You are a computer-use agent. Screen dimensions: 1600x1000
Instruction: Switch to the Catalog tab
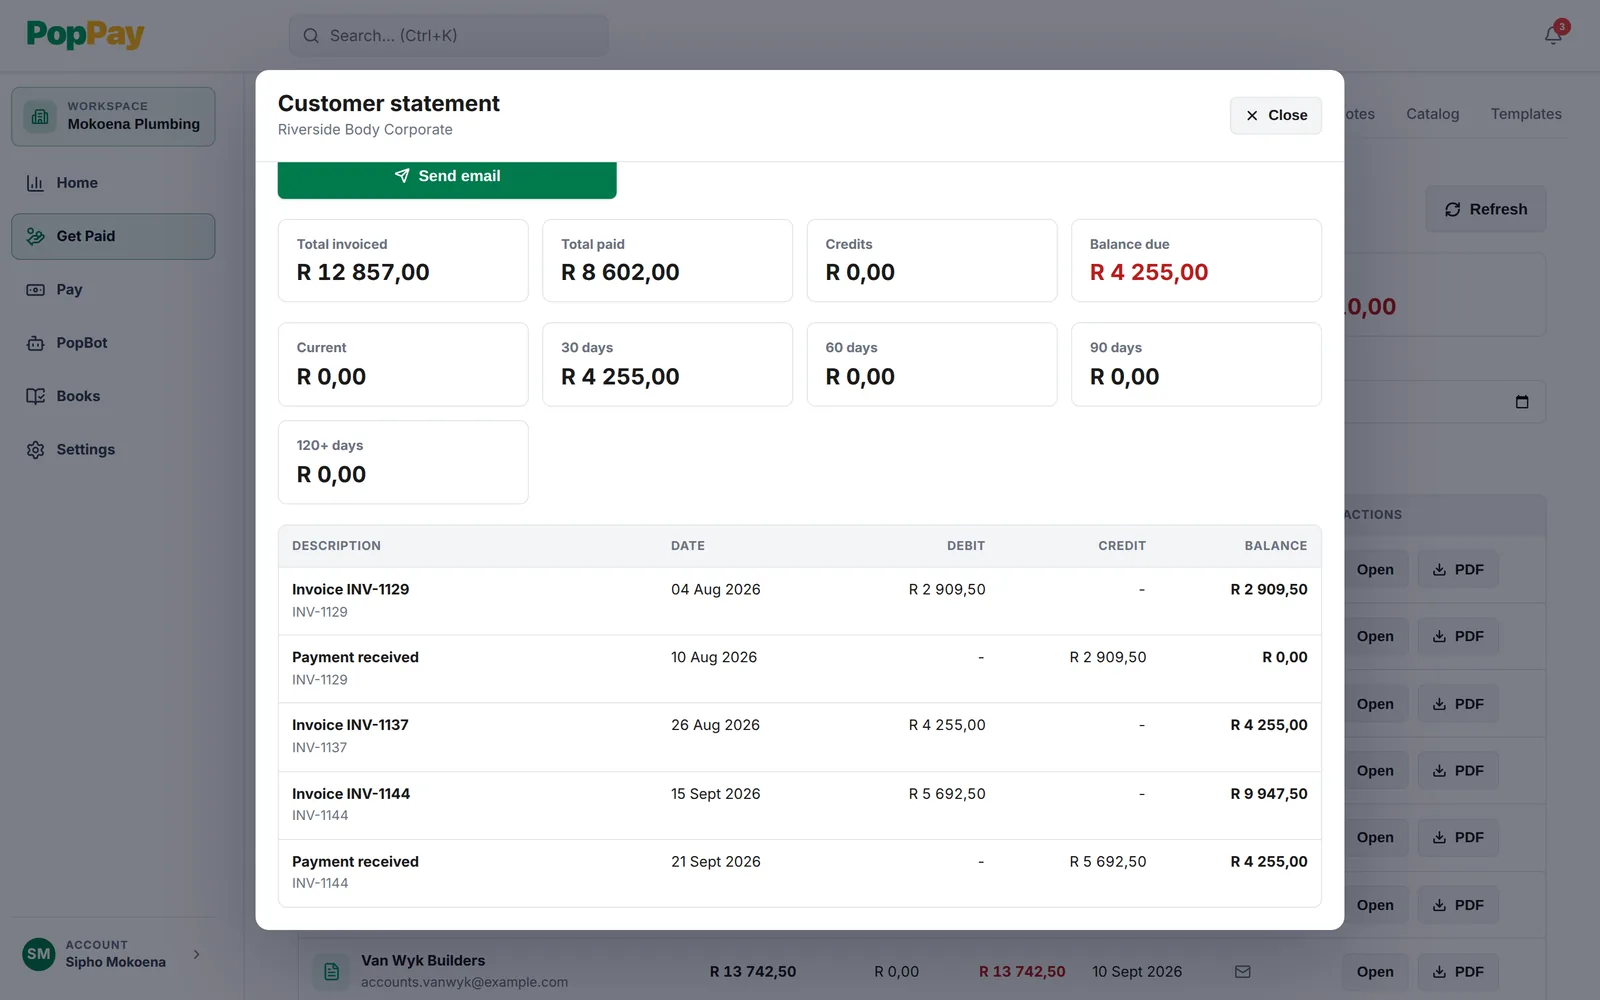pyautogui.click(x=1433, y=114)
